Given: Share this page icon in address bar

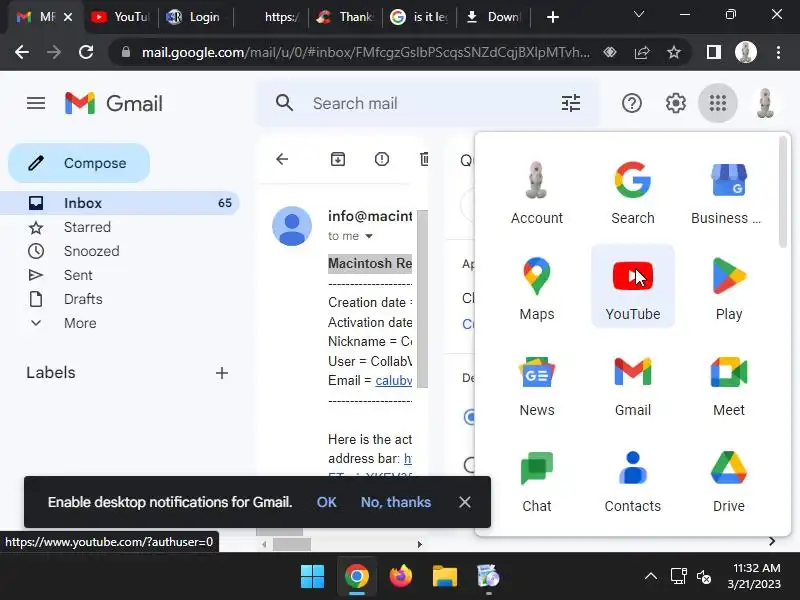Looking at the screenshot, I should click(642, 52).
